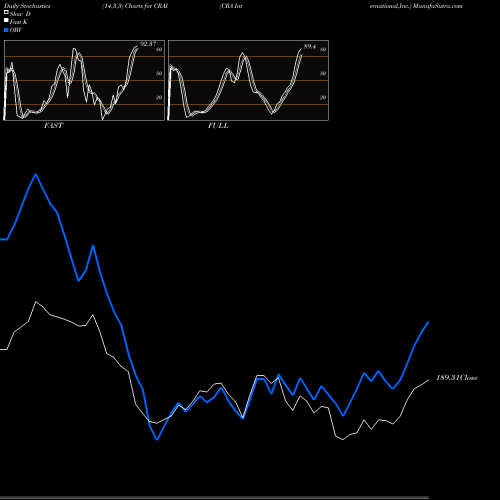This screenshot has width=500, height=500.
Task: Click the 20 axis label in FAST chart
Action: (x=159, y=97)
